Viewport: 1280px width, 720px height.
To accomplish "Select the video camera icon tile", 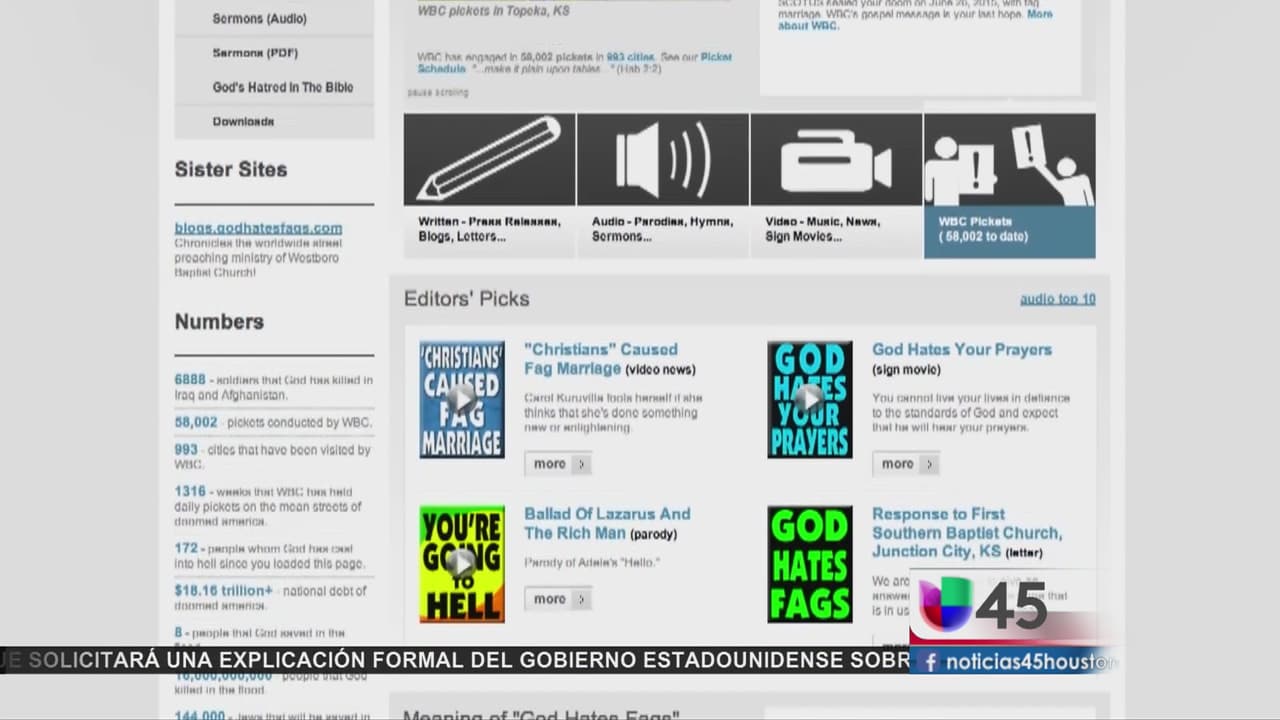I will click(835, 159).
